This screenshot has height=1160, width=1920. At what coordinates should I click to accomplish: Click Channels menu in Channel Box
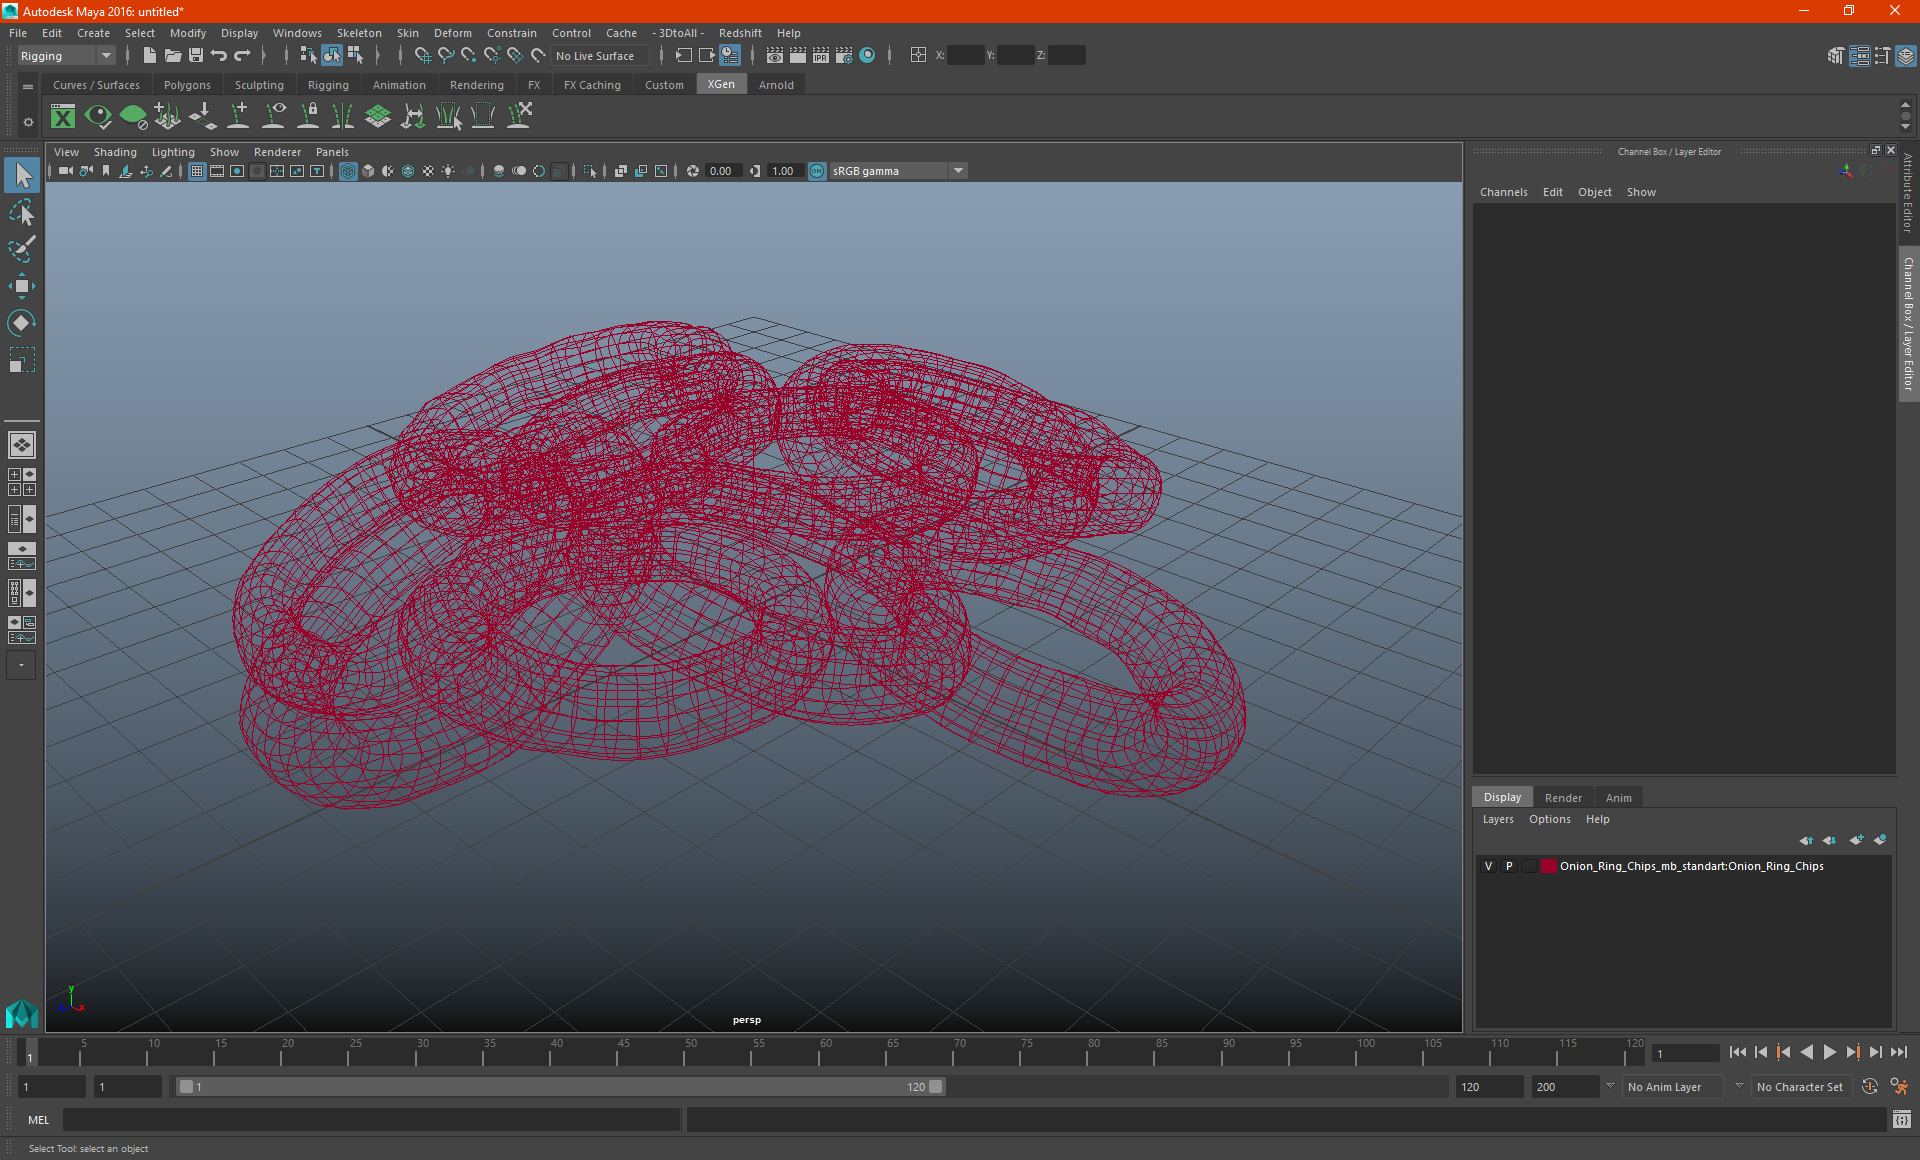(x=1503, y=192)
